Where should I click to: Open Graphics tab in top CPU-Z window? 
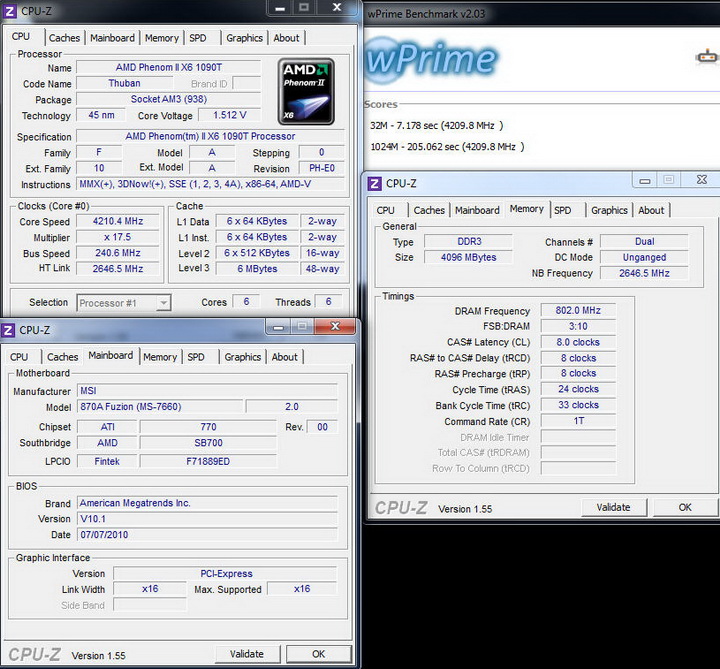click(244, 38)
